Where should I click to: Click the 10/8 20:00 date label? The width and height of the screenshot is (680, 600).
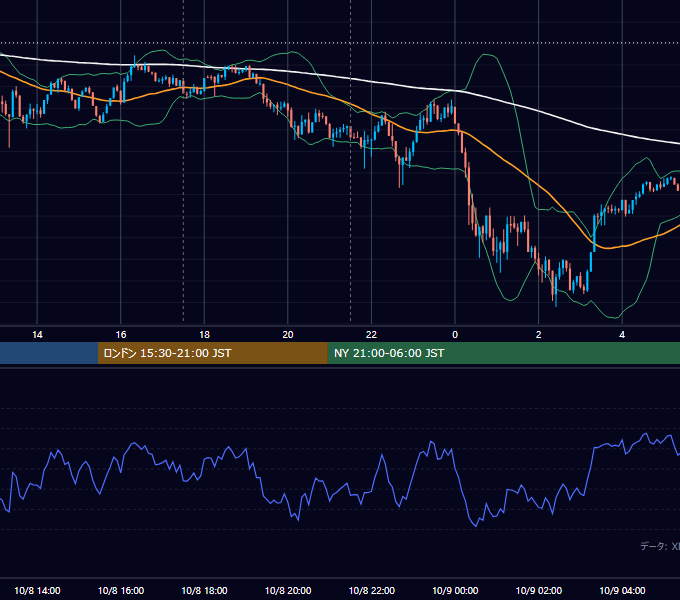[288, 590]
